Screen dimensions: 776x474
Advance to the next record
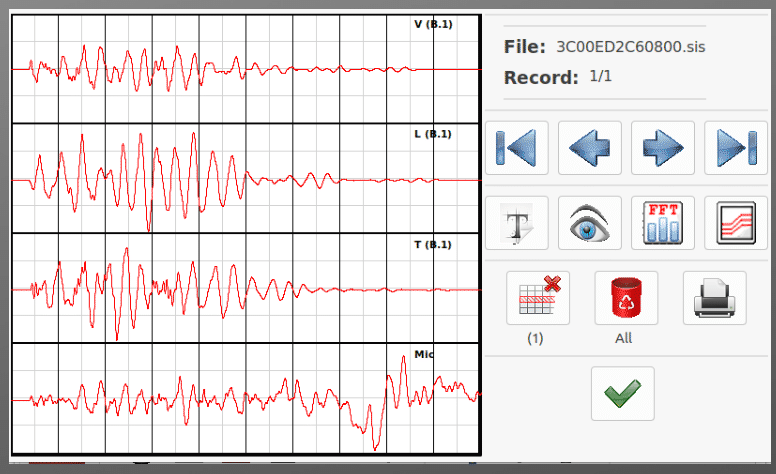(x=663, y=149)
